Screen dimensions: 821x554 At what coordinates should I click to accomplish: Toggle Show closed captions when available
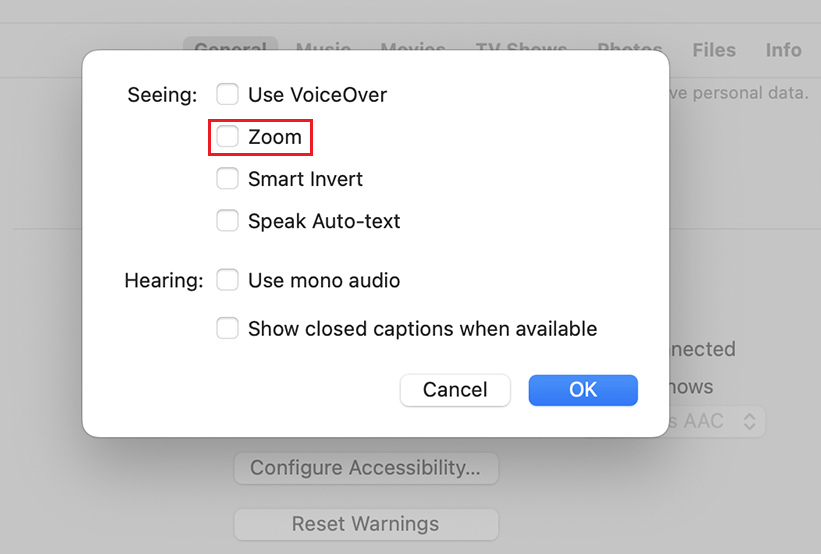228,328
